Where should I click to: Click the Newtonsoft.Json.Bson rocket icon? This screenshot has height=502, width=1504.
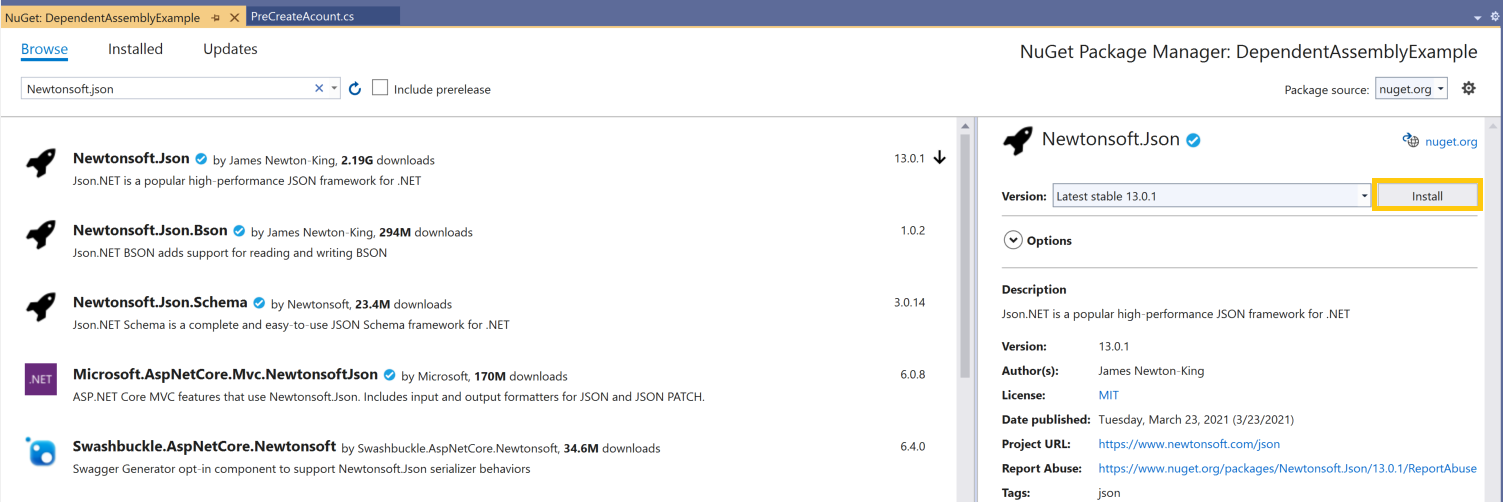pyautogui.click(x=41, y=234)
